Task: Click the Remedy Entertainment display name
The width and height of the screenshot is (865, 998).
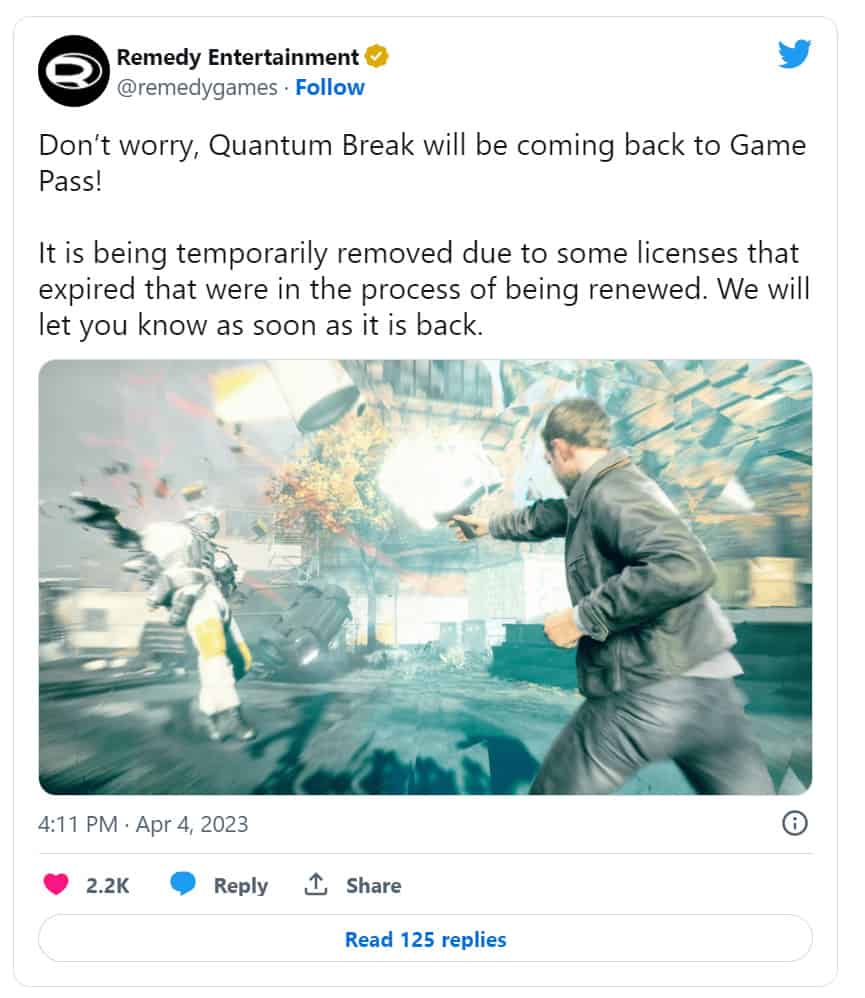Action: coord(237,57)
